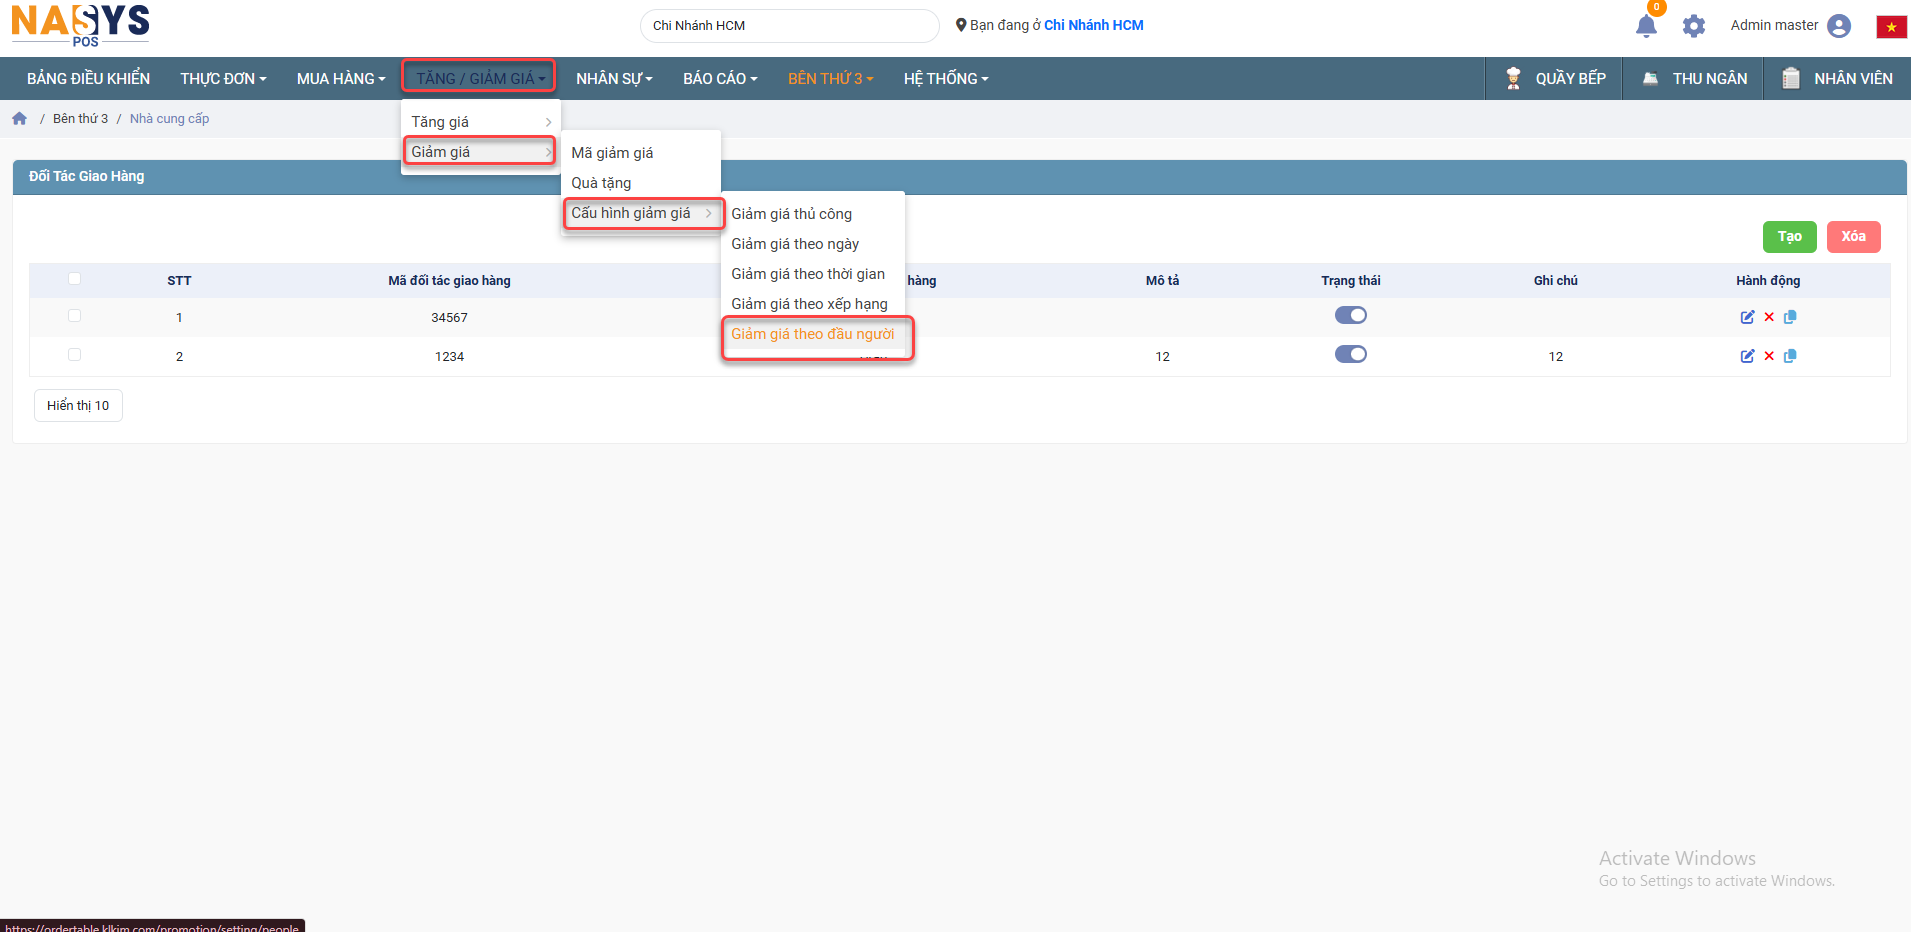Click the Đối Tác Giao Hàng panel title
The image size is (1911, 932).
[x=86, y=176]
